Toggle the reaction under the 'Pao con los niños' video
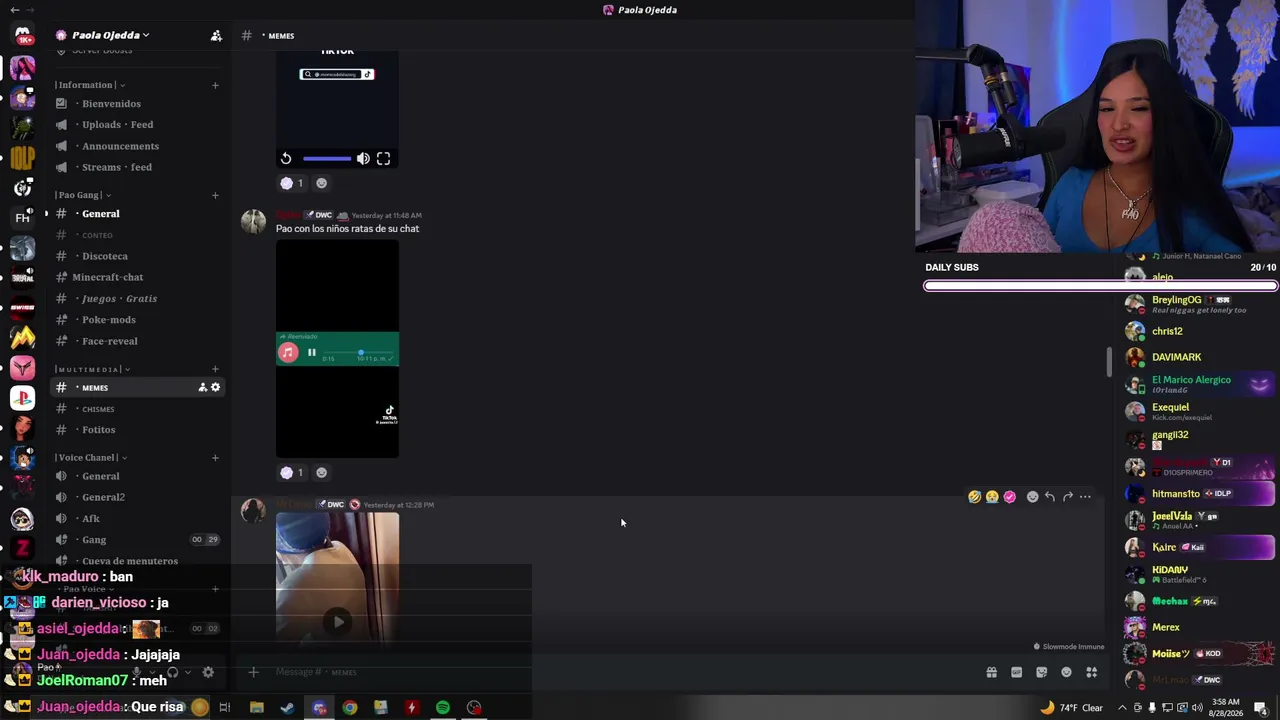 point(292,472)
